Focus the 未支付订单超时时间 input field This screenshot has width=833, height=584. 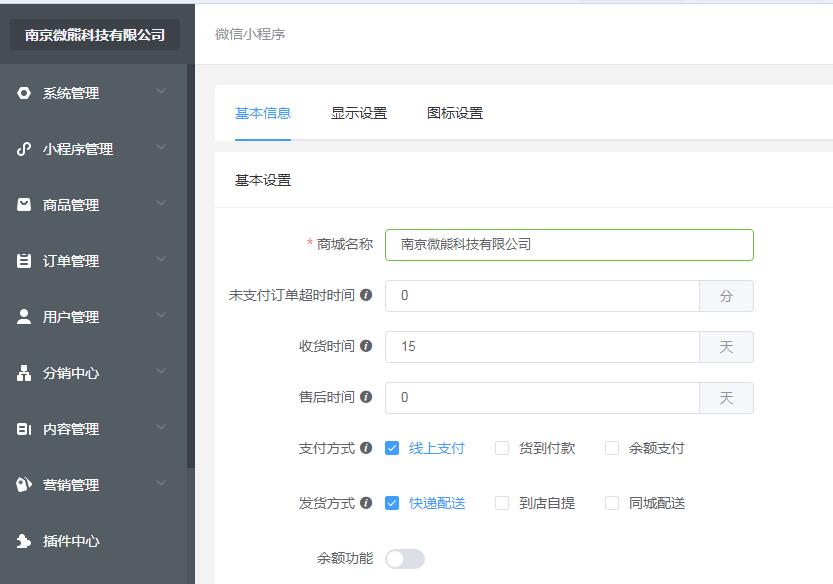click(x=542, y=295)
